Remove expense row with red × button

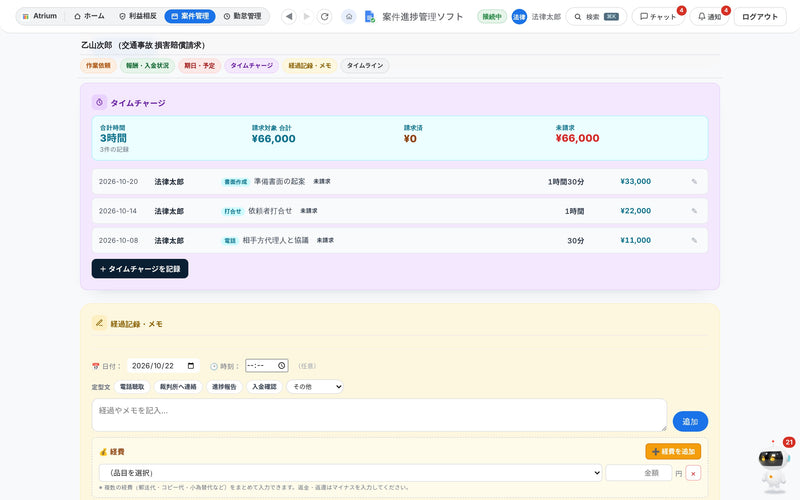[x=693, y=473]
